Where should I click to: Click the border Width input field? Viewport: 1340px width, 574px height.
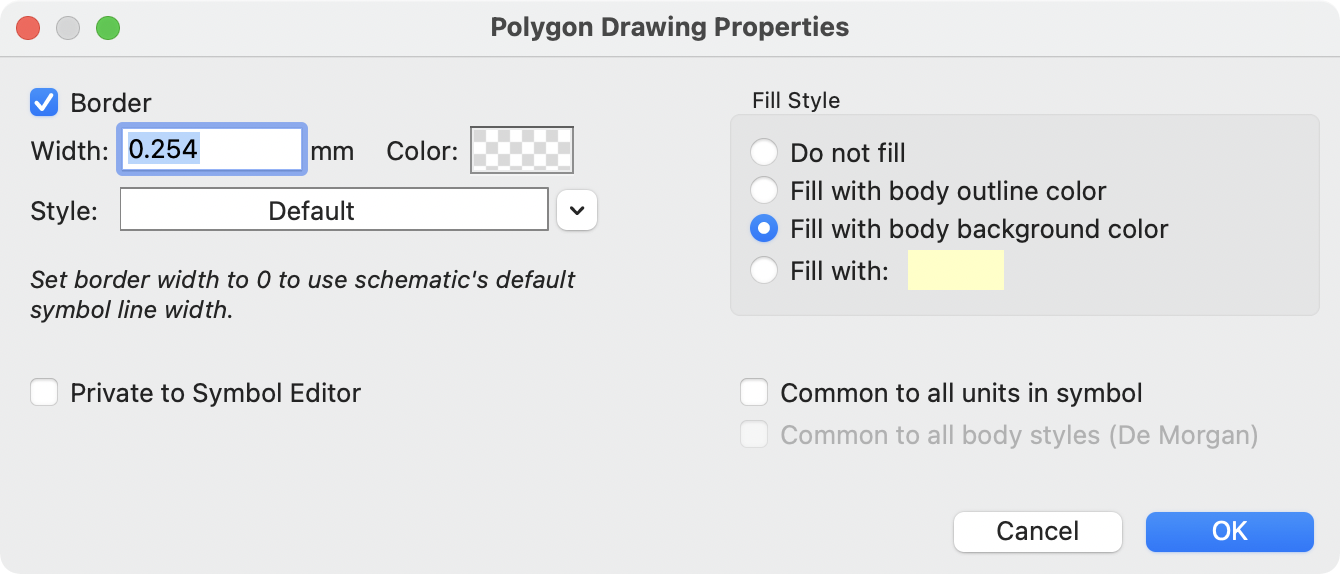[211, 150]
